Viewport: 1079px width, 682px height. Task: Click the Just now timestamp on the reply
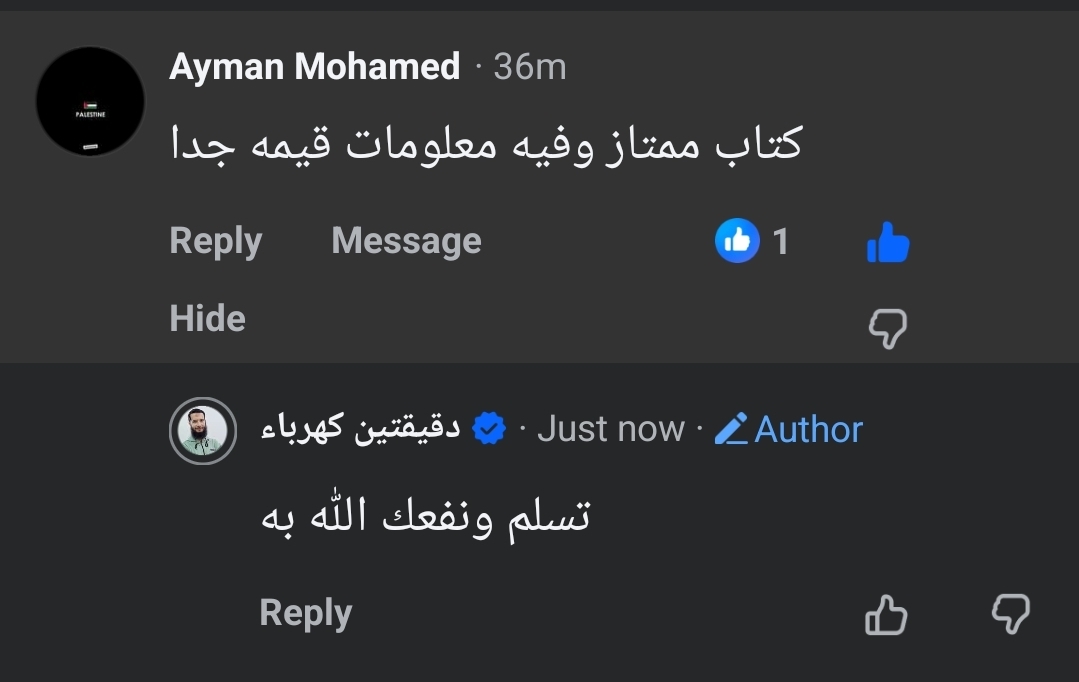[x=612, y=429]
